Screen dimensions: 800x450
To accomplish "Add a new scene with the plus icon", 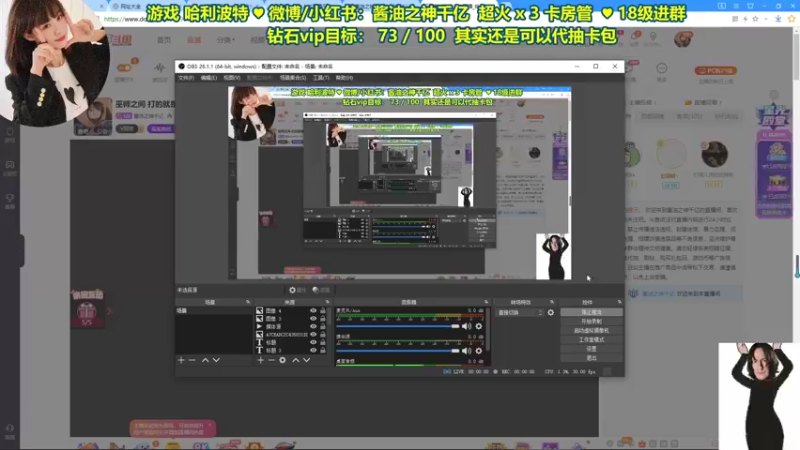I will point(181,360).
